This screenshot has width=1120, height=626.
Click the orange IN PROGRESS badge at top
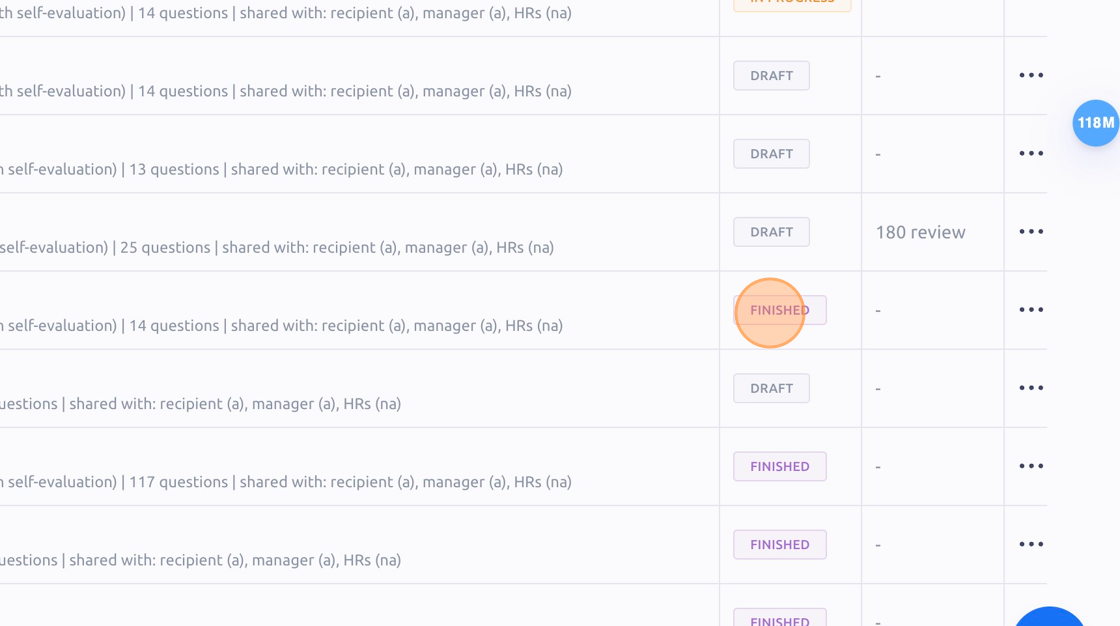tap(792, 4)
